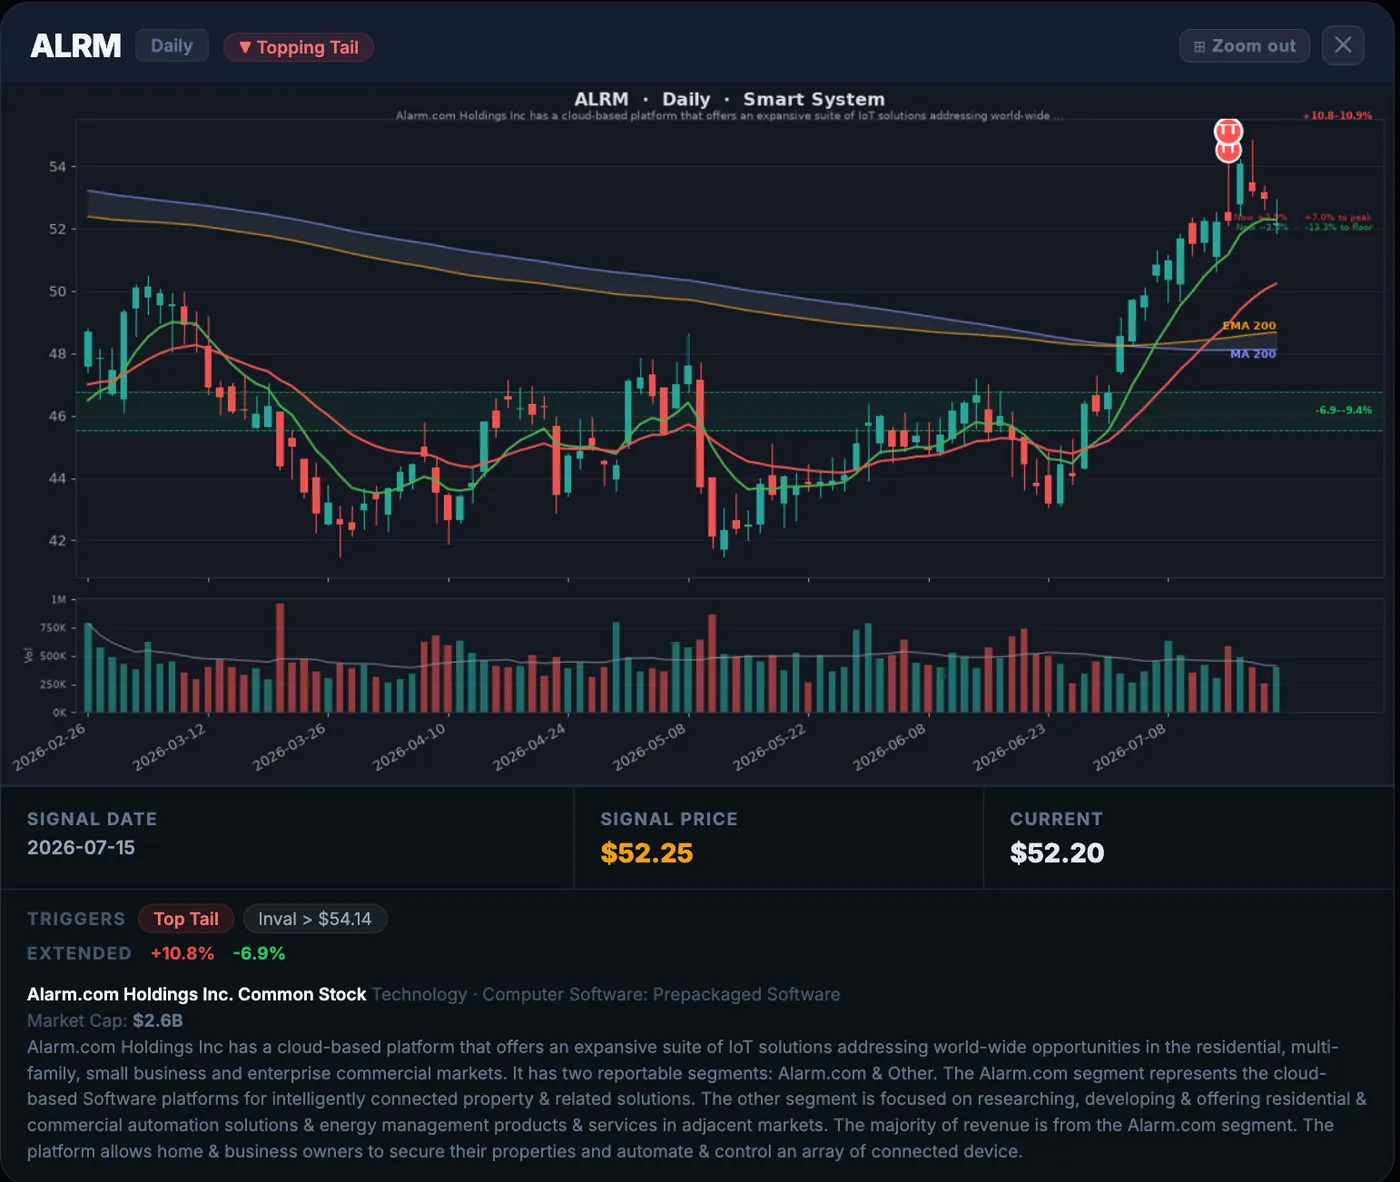Click the Top Tail trigger chip

(186, 919)
